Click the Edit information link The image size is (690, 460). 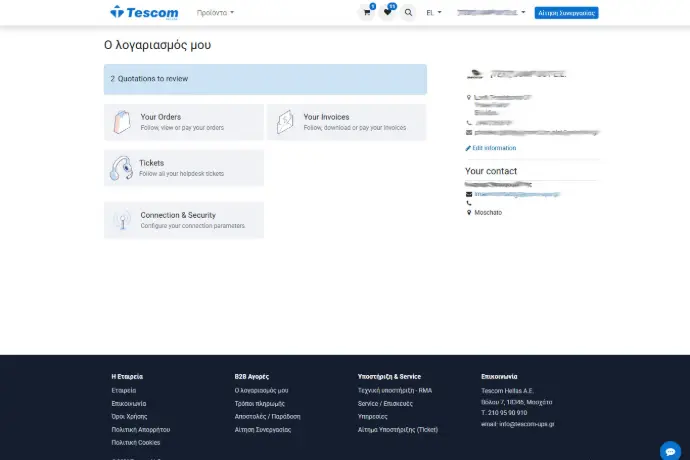tap(494, 148)
